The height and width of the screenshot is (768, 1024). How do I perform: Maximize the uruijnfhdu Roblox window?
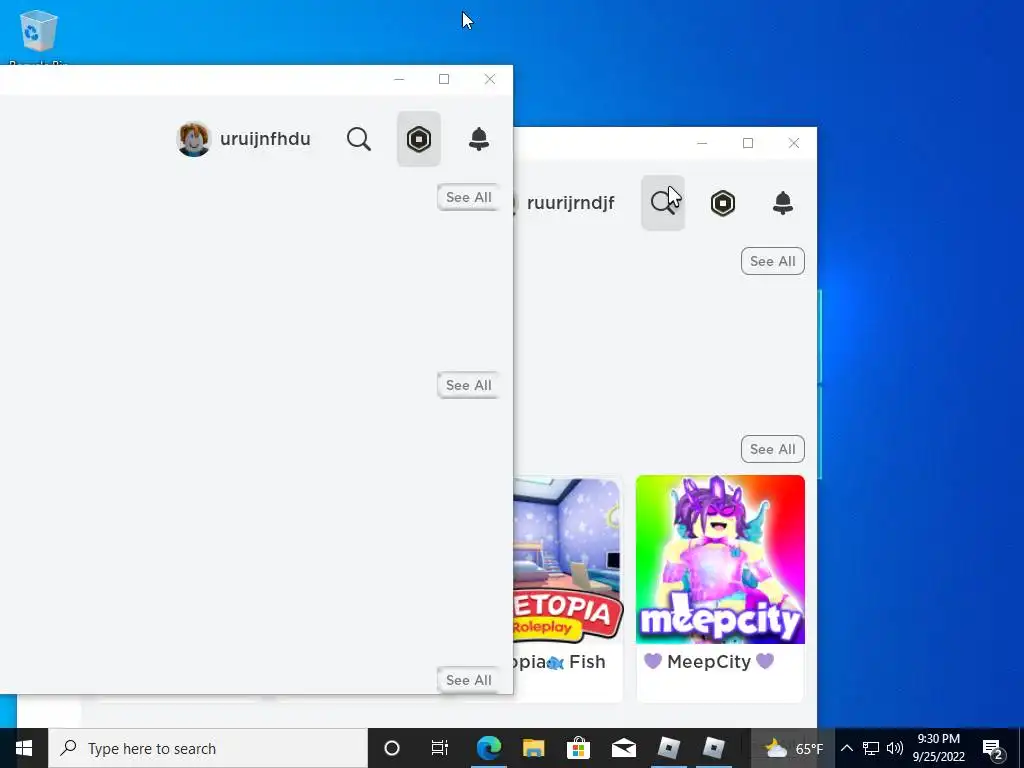[444, 79]
